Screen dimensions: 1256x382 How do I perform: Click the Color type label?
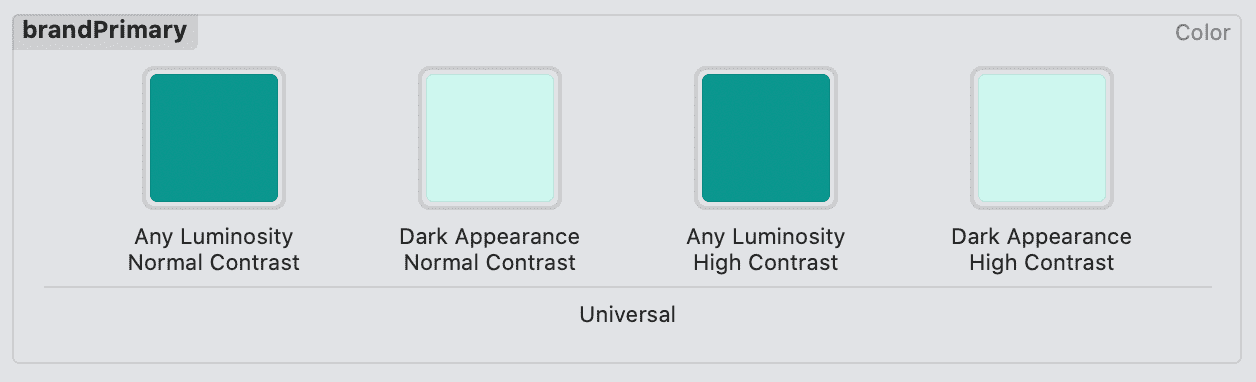tap(1202, 33)
